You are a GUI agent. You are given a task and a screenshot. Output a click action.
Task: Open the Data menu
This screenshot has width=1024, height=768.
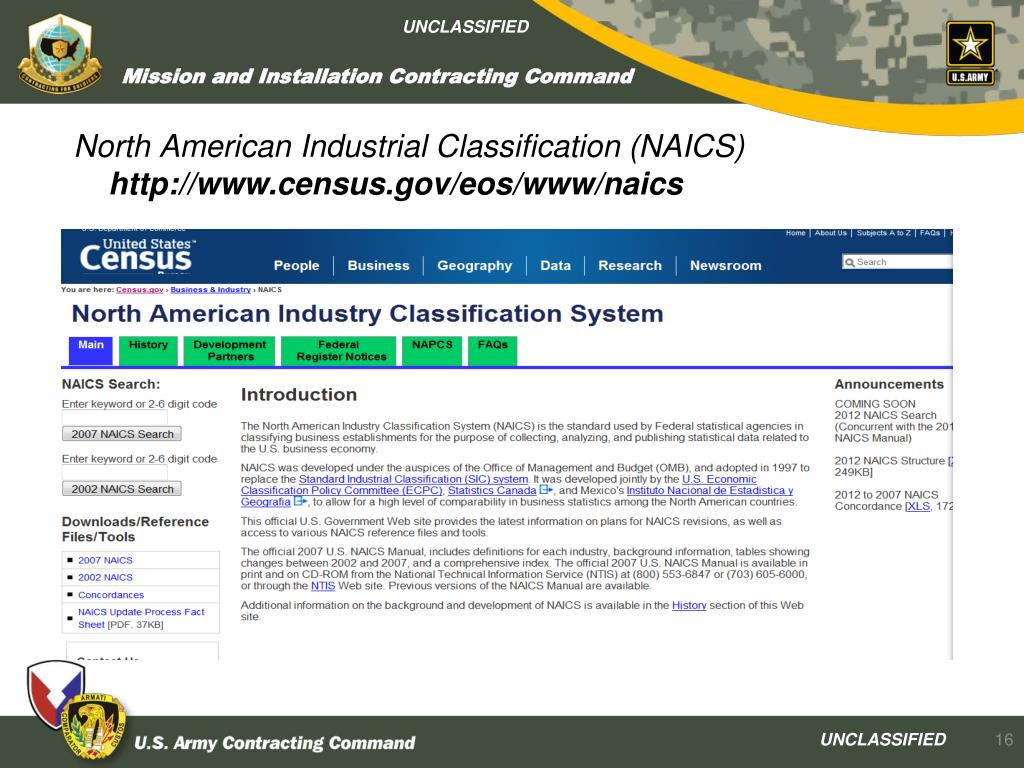coord(555,266)
